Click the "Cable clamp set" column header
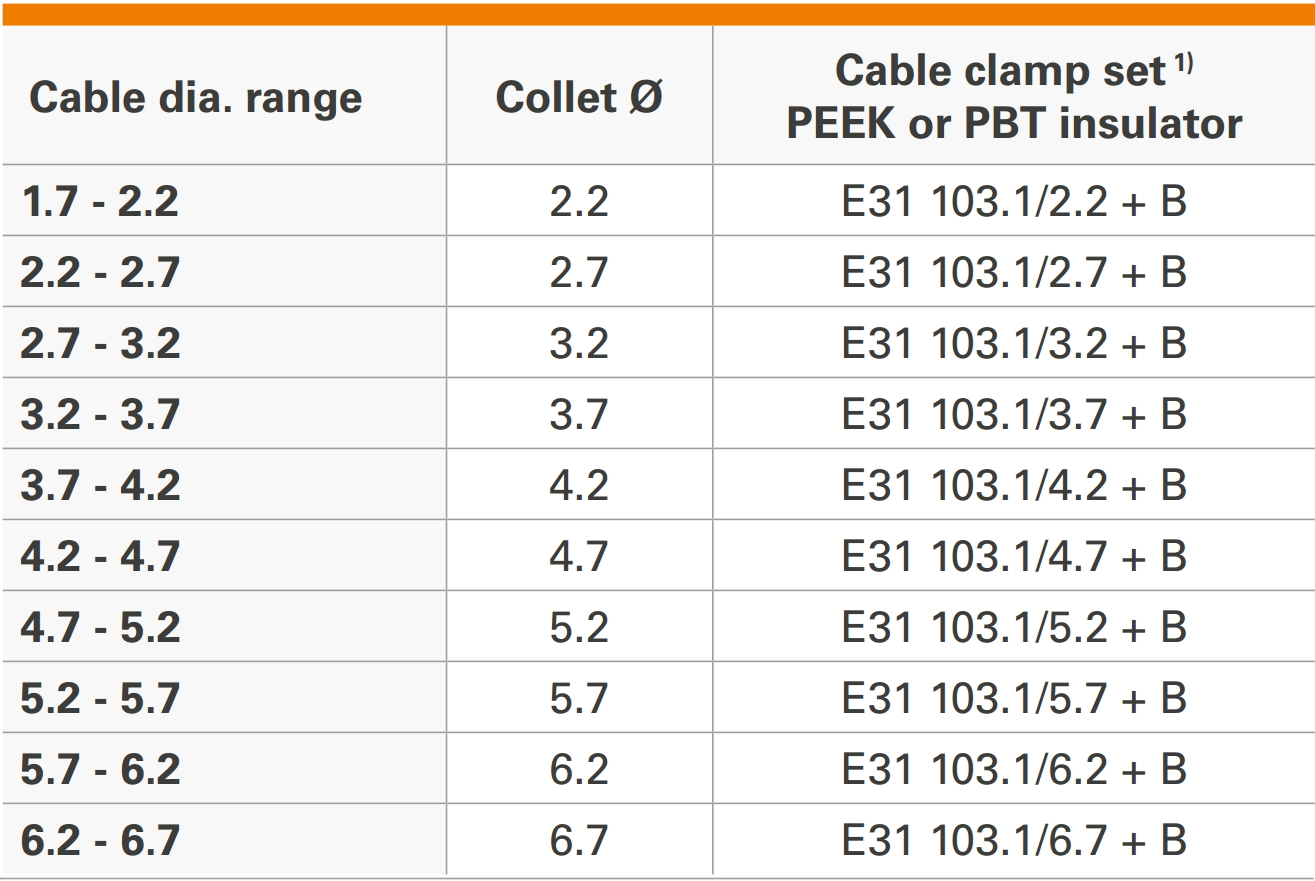Viewport: 1315px width, 881px height. pos(1014,97)
